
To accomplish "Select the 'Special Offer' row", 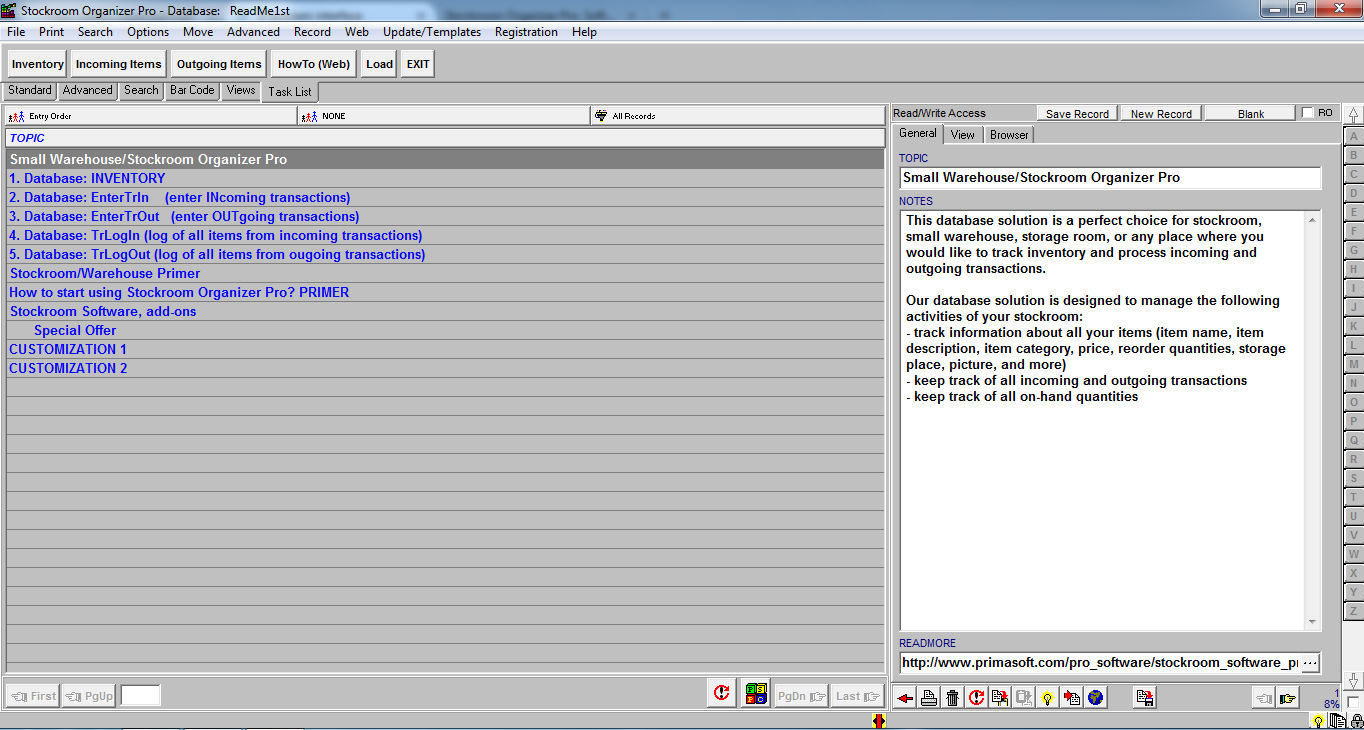I will 445,331.
